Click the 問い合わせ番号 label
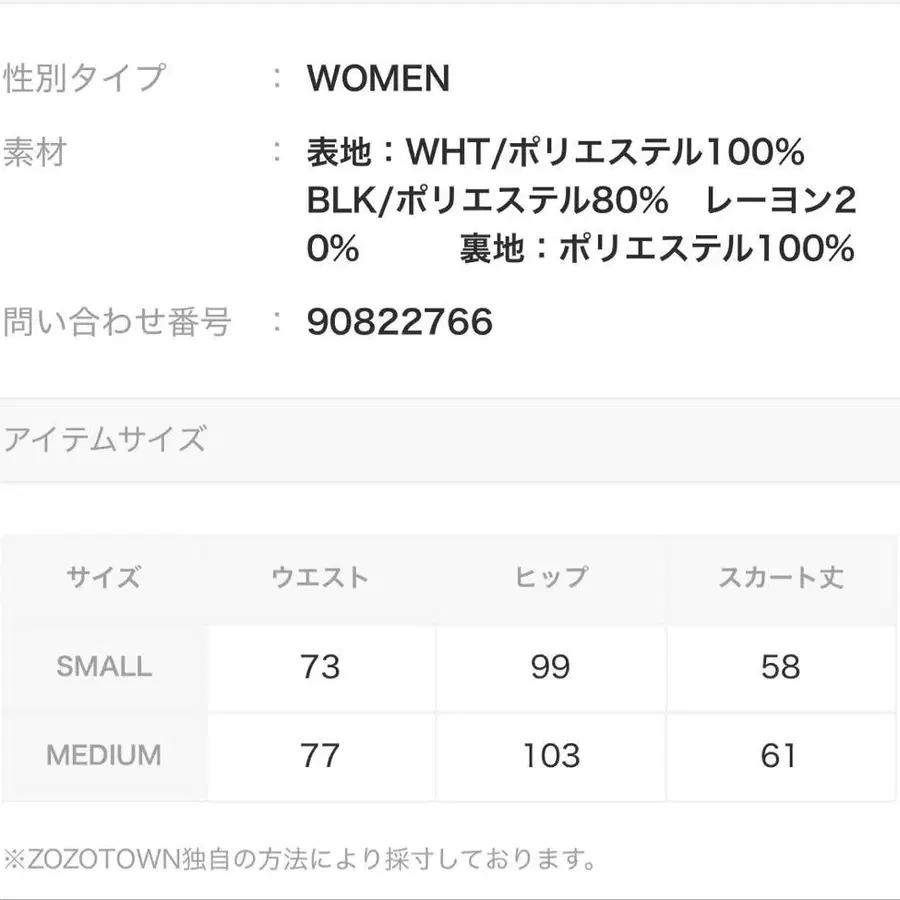 tap(117, 322)
